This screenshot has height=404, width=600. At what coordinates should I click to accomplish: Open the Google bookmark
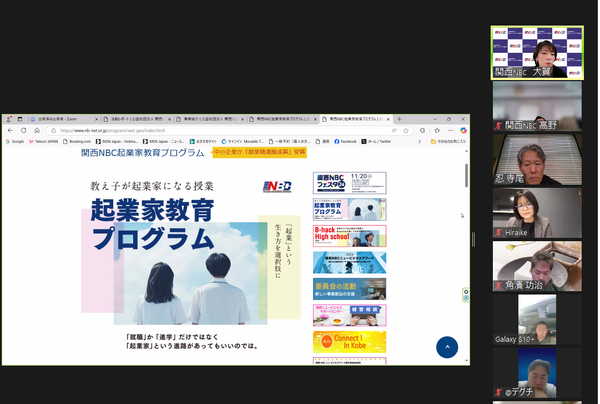tap(15, 142)
